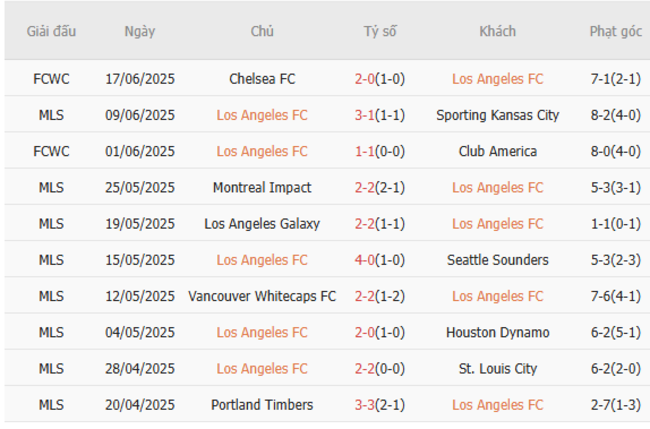
Task: Click the Club America team name
Action: point(497,151)
